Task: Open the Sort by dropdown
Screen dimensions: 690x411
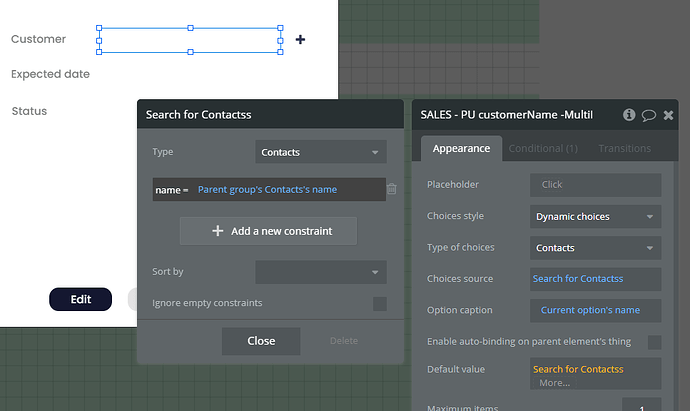Action: 321,272
